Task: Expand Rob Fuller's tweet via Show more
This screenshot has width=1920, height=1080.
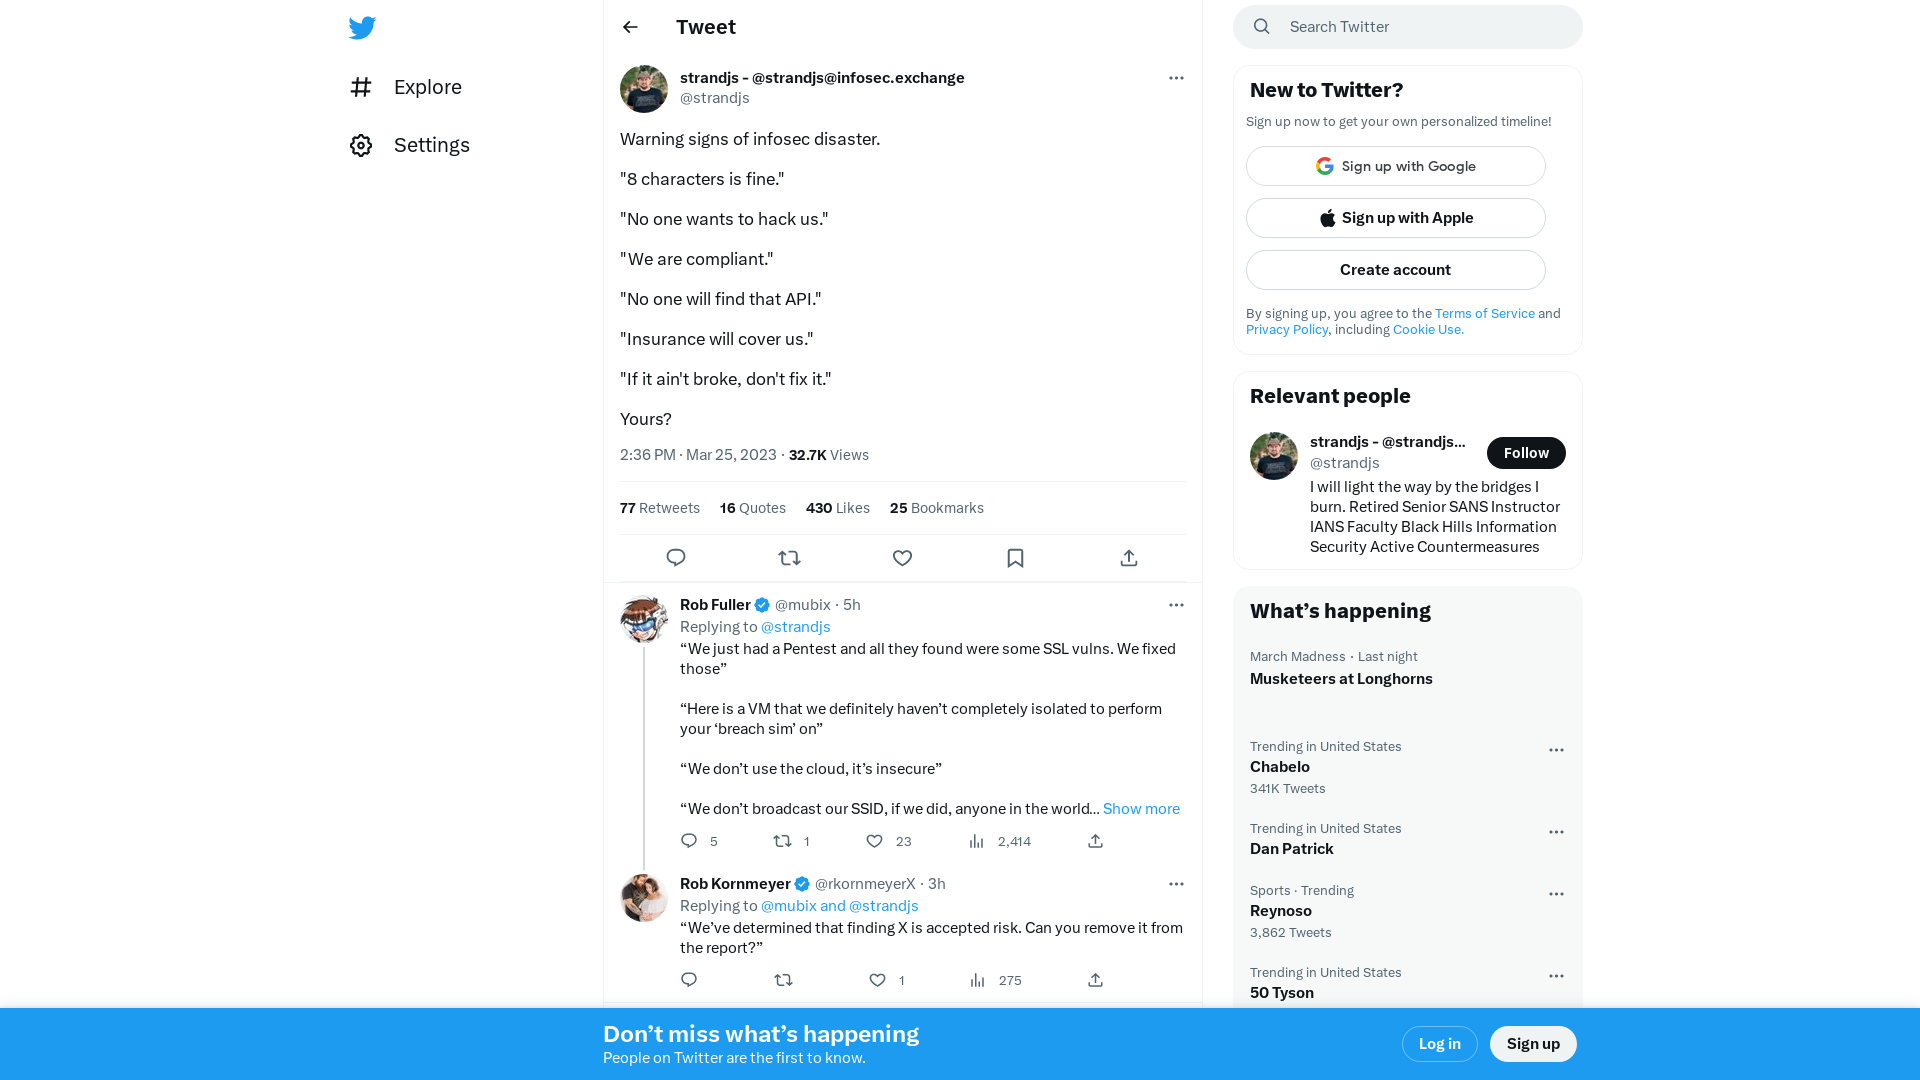Action: (x=1139, y=808)
